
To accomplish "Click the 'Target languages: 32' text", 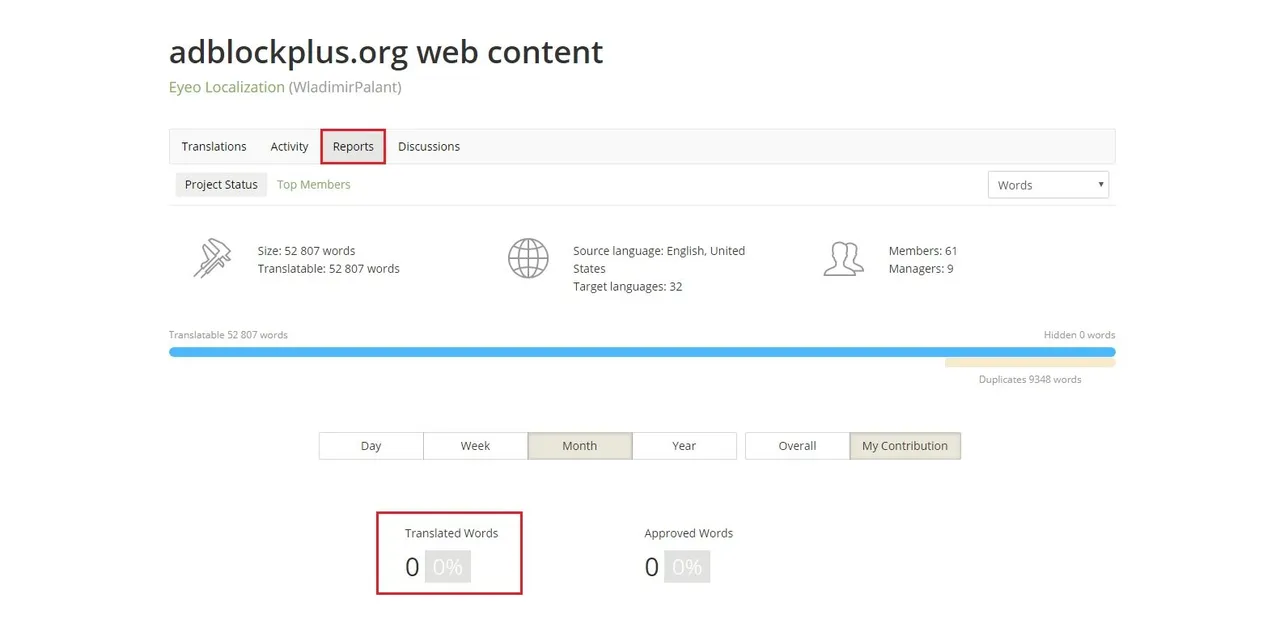I will [x=628, y=287].
